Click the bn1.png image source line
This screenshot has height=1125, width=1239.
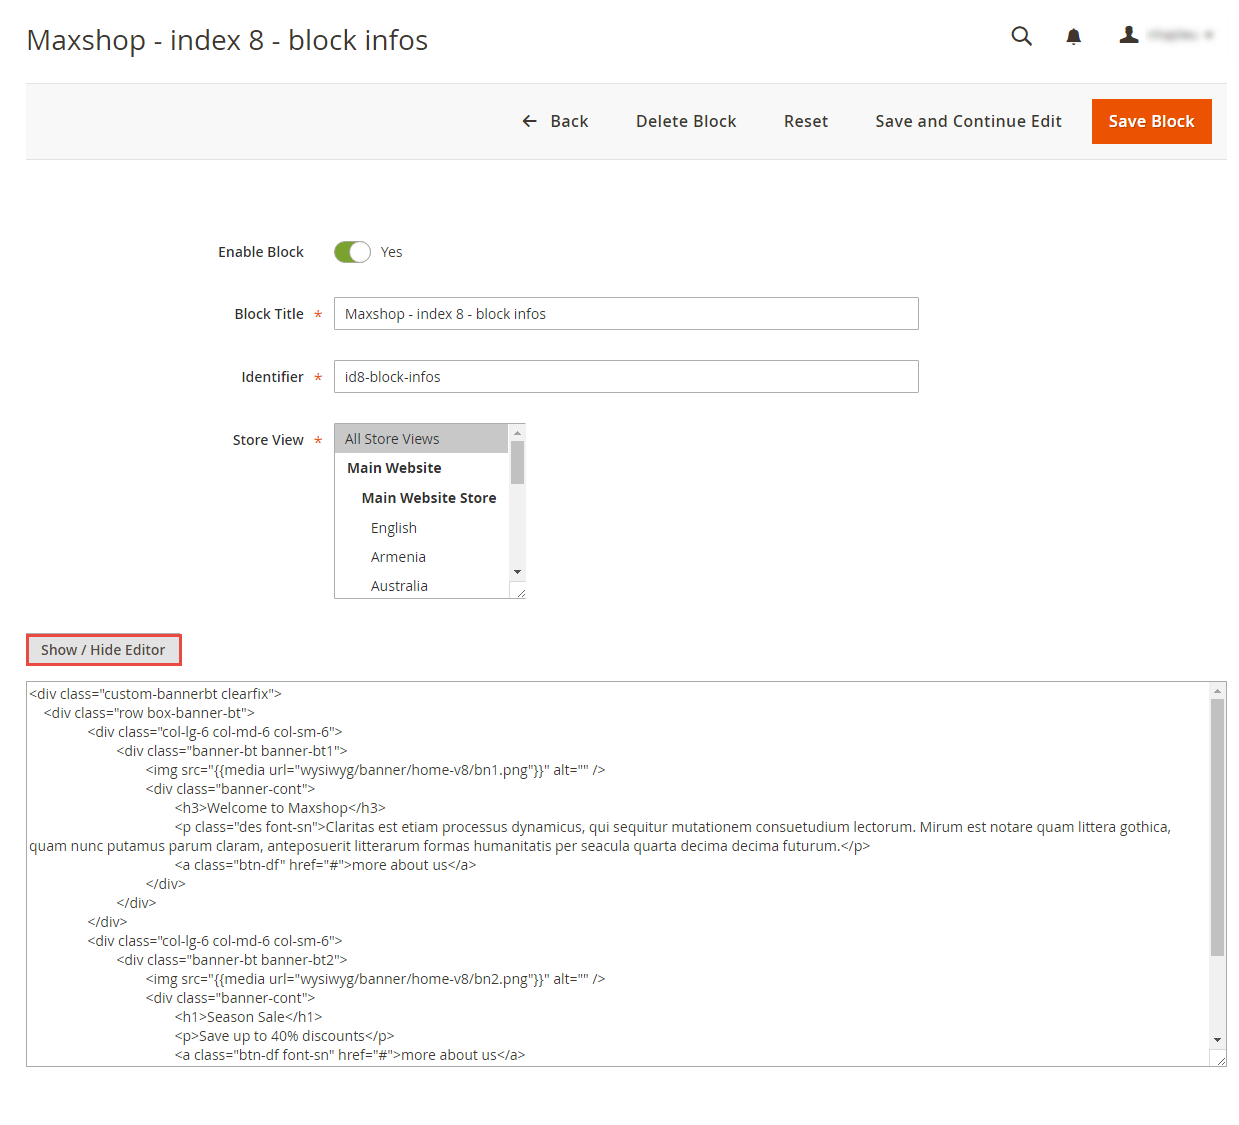coord(375,770)
